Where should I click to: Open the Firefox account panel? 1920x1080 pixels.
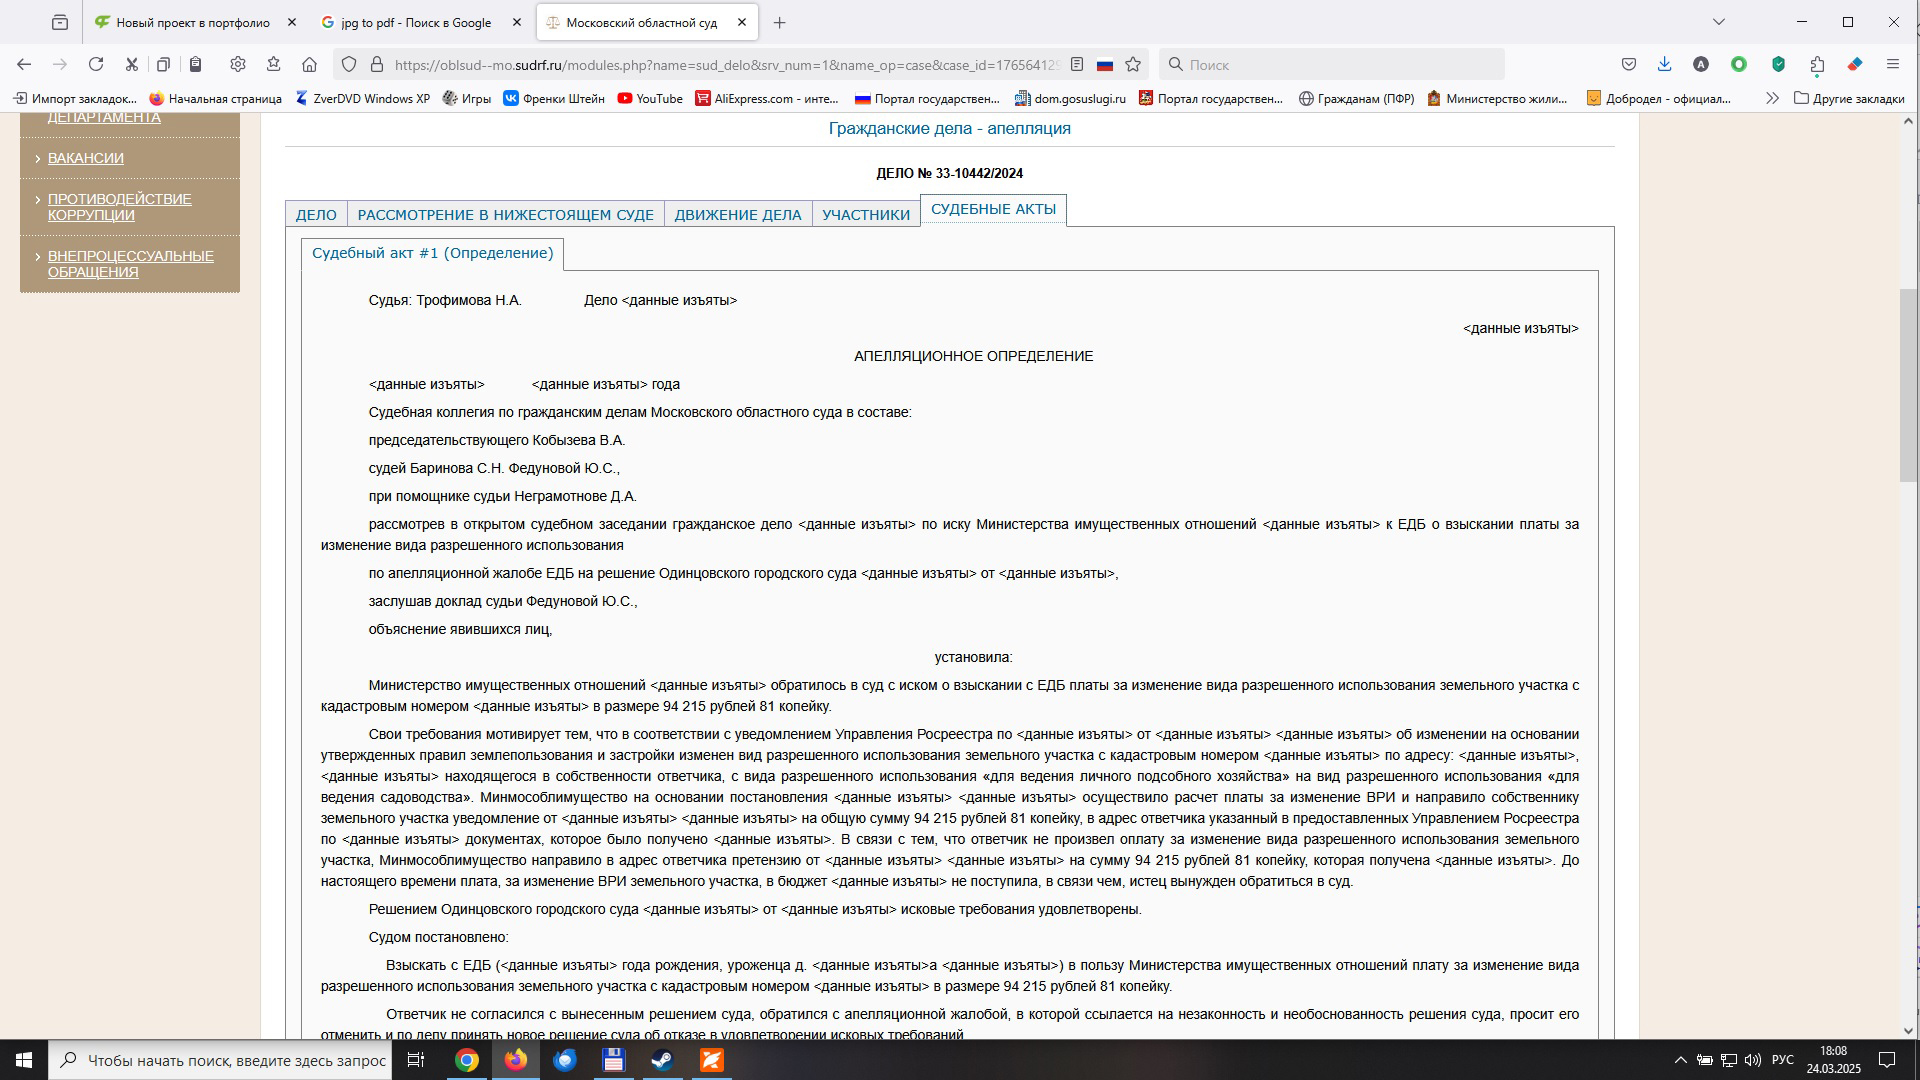coord(1701,64)
